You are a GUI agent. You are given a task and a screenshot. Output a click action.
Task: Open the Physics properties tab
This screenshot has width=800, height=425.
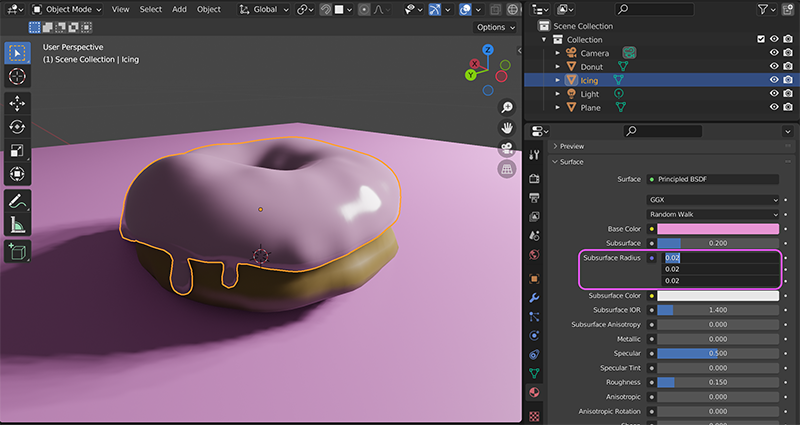coord(534,335)
